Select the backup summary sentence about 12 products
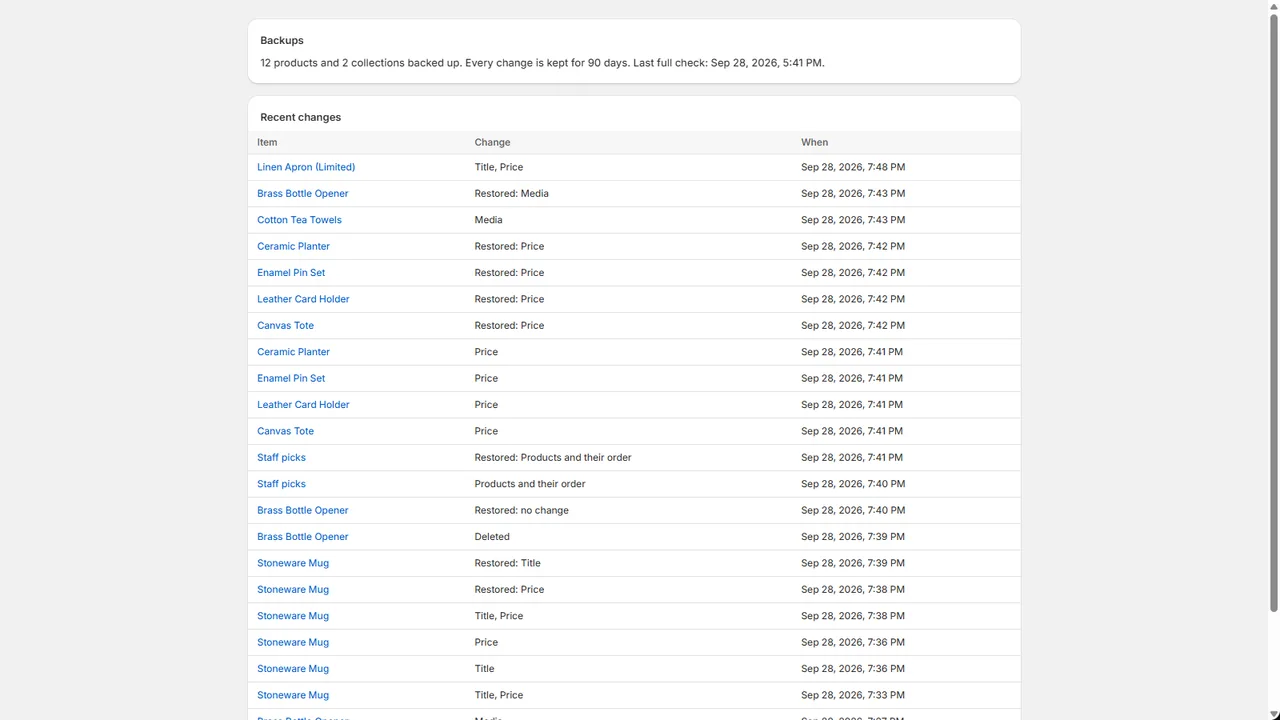Screen dimensions: 1280x720 click(x=542, y=63)
